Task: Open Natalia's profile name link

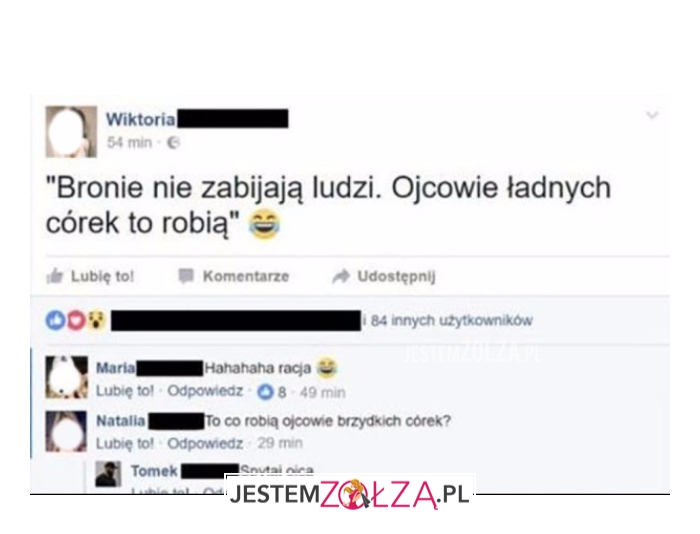Action: pyautogui.click(x=121, y=421)
